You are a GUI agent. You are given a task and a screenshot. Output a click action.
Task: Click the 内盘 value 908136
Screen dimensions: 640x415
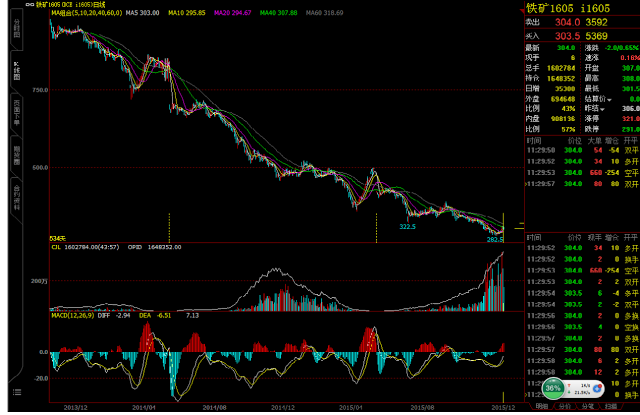tap(563, 119)
